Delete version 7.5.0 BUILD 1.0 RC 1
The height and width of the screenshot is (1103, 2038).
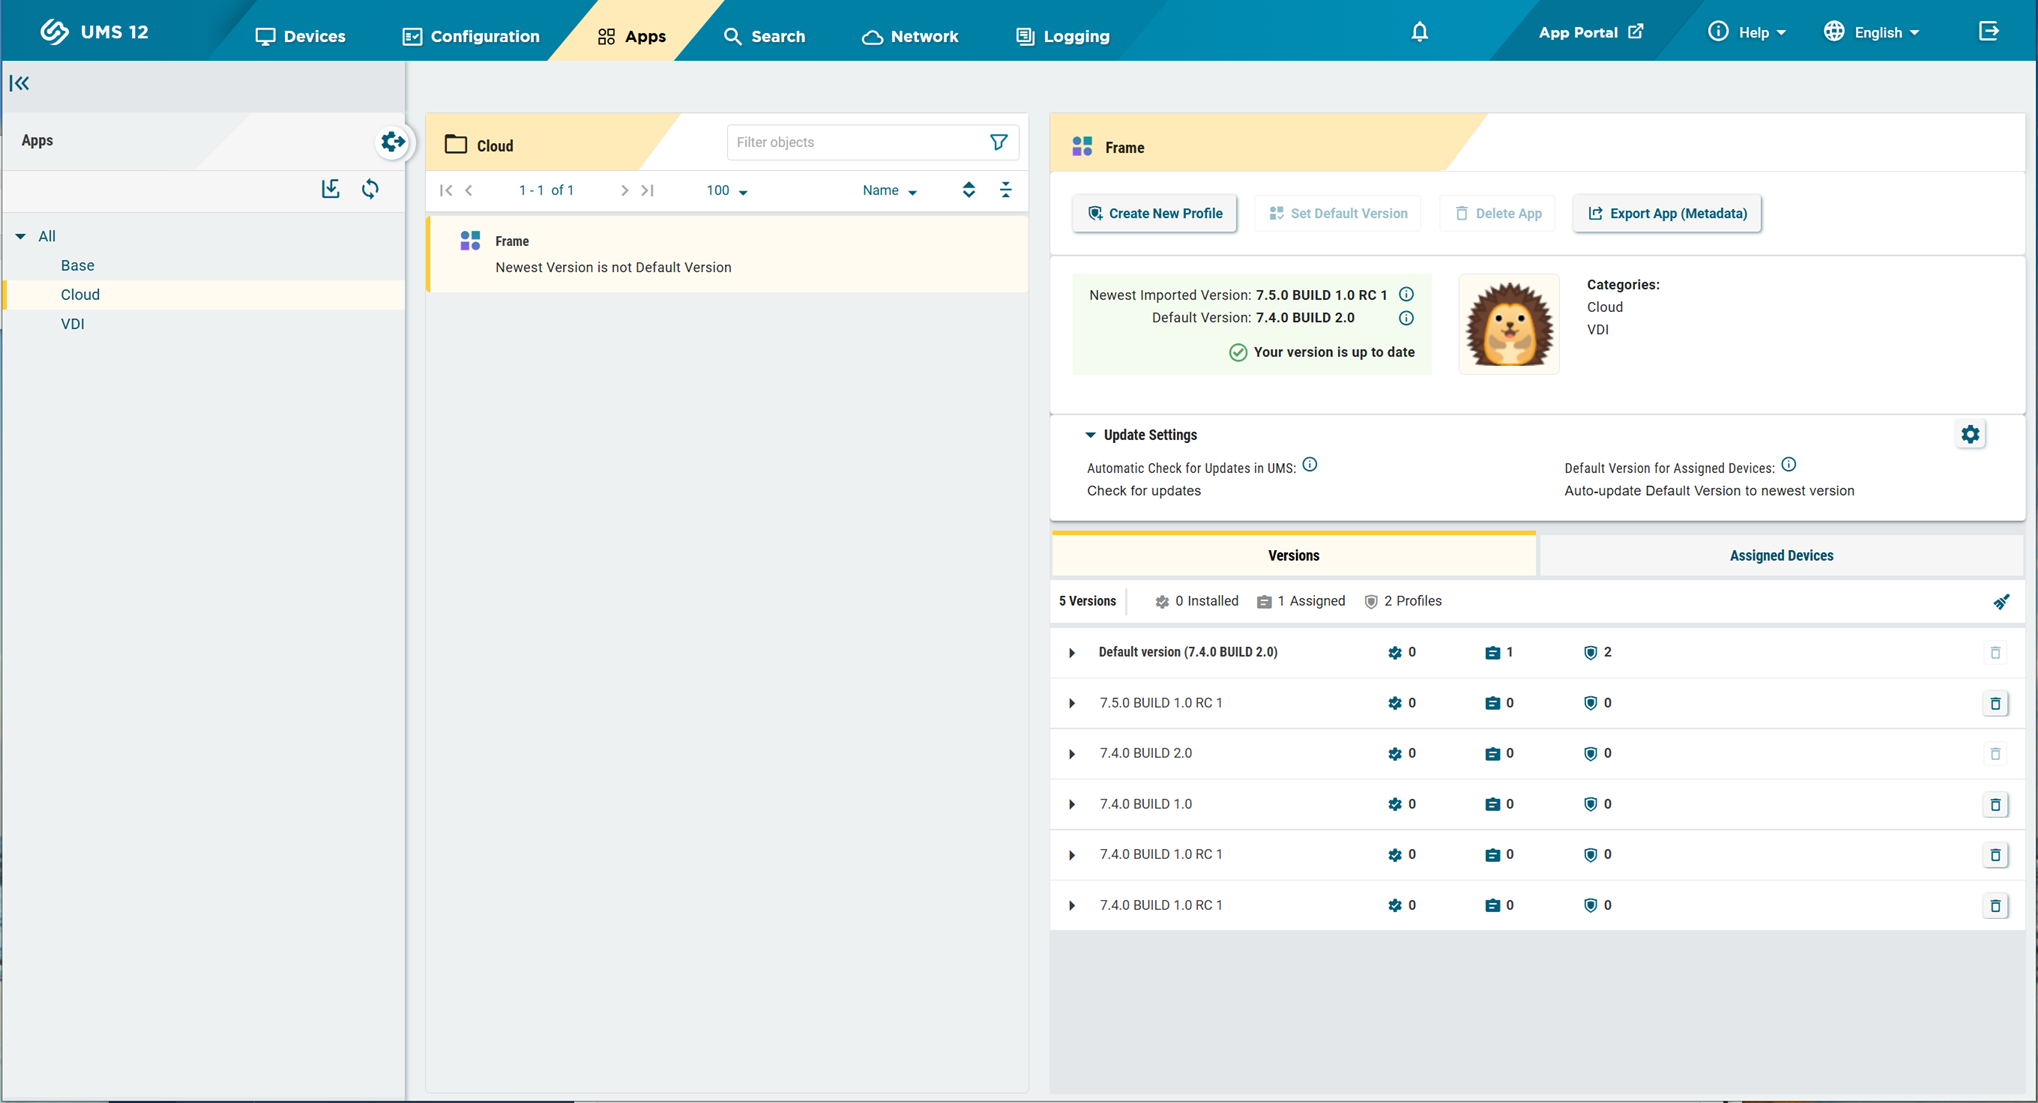1994,704
